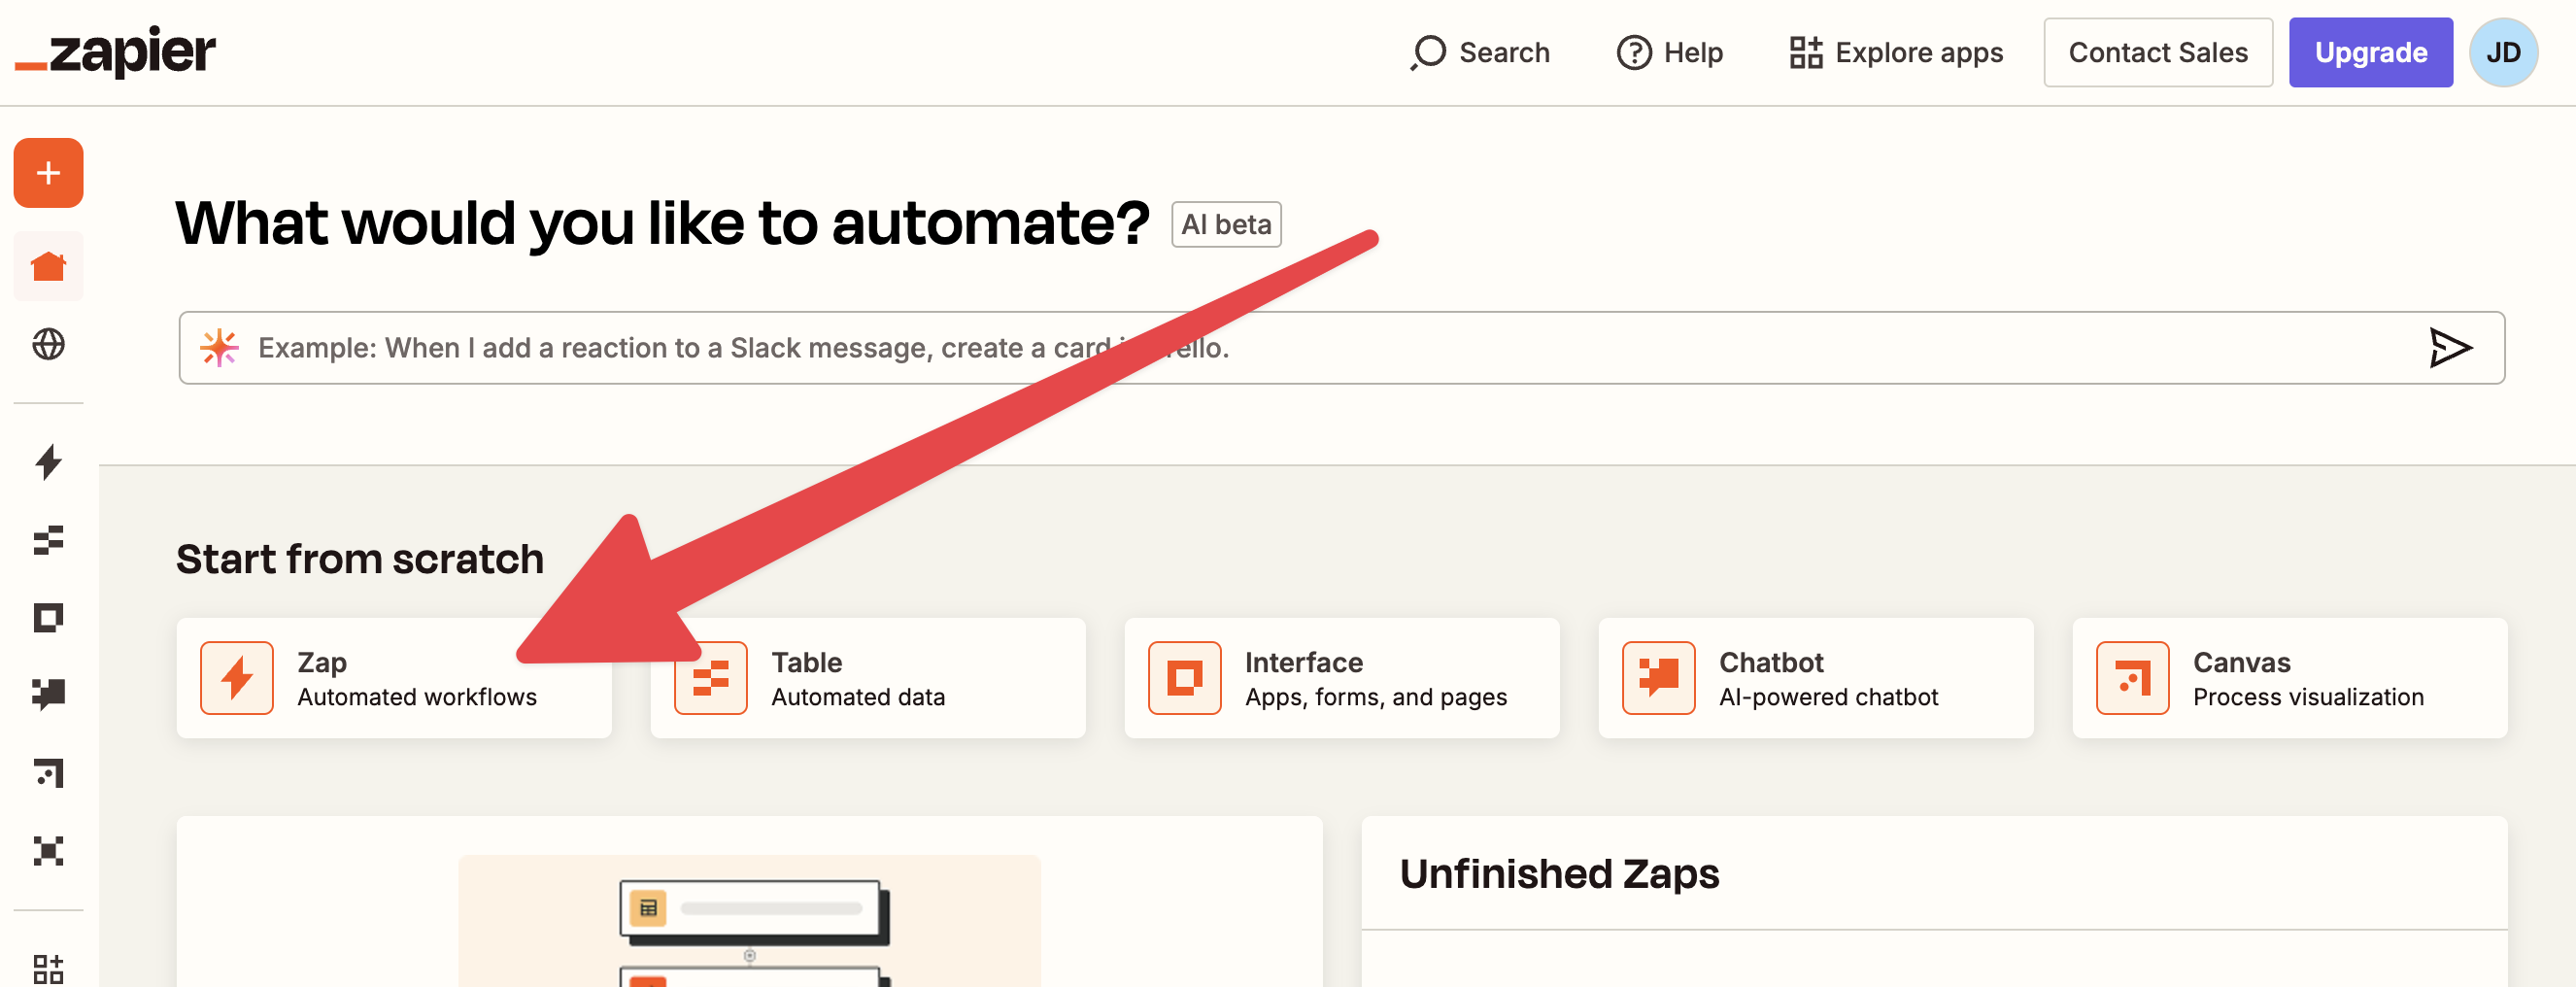Open the Agents icon in sidebar

coord(48,851)
